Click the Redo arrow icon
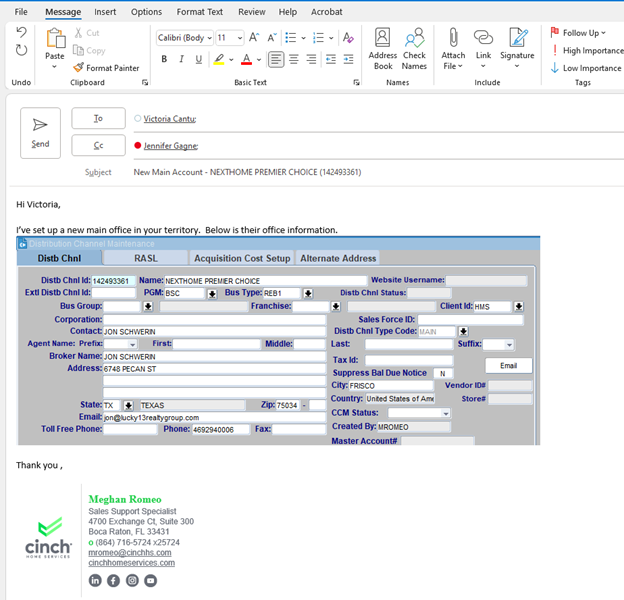624x600 pixels. pyautogui.click(x=21, y=50)
